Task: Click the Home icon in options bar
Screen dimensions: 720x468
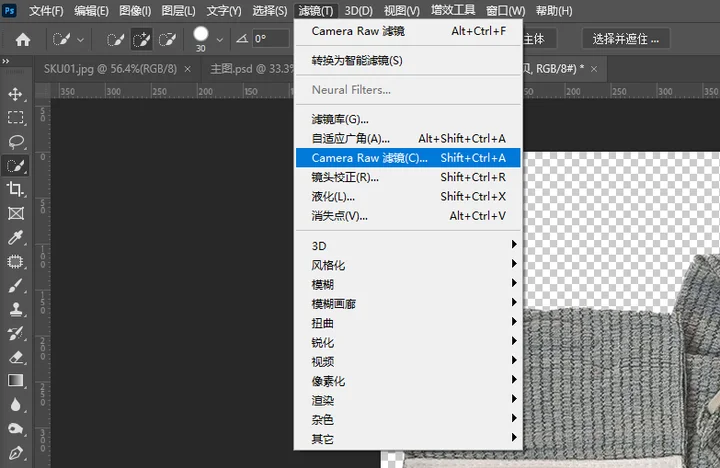Action: 23,39
